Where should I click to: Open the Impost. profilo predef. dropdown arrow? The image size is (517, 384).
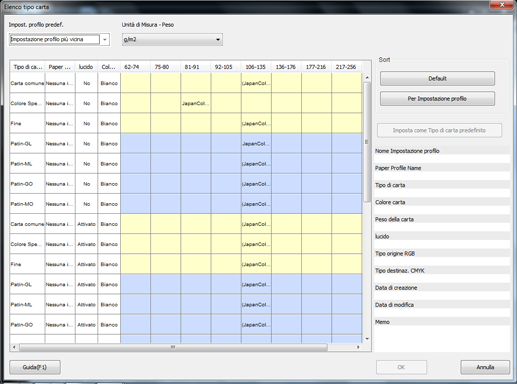(x=105, y=39)
